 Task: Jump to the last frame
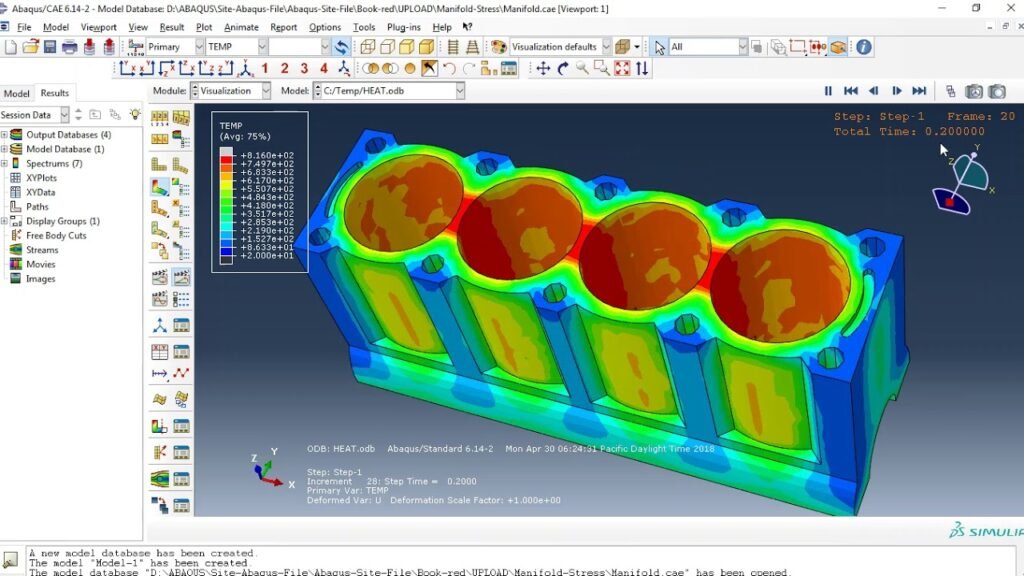coord(919,91)
